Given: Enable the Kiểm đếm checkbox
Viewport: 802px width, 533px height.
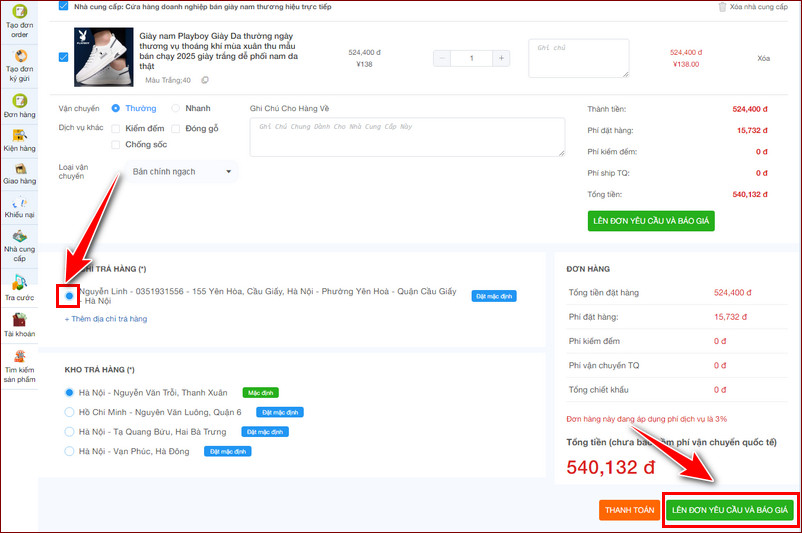Looking at the screenshot, I should (117, 129).
